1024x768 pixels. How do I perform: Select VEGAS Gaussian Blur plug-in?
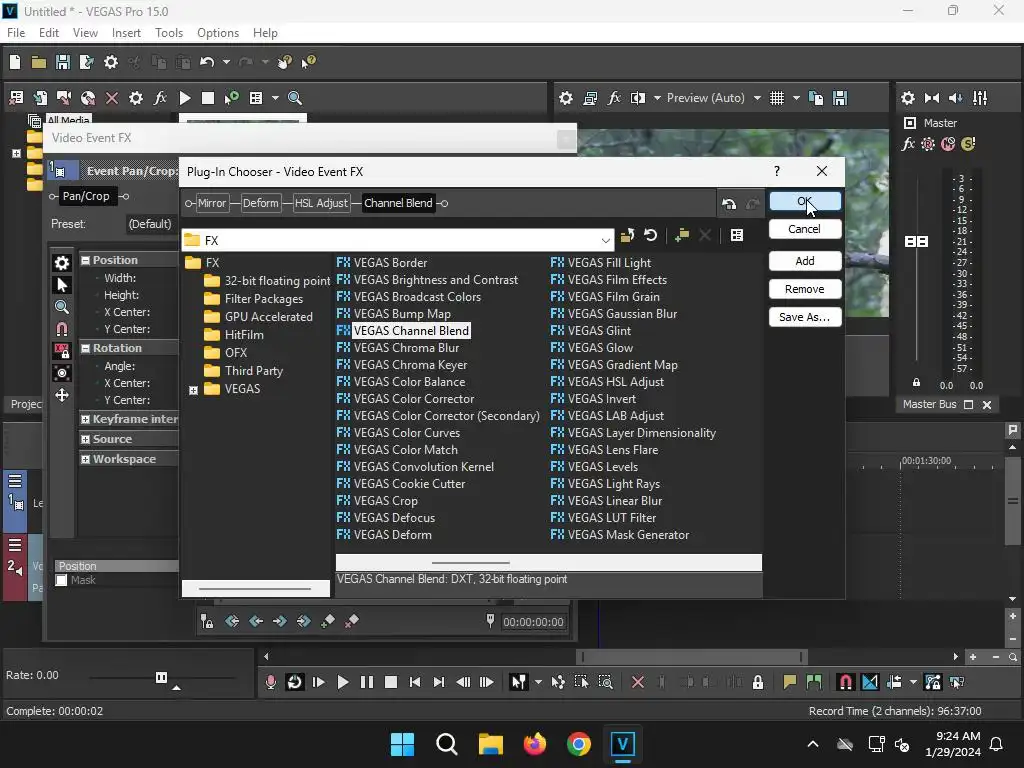tap(614, 313)
